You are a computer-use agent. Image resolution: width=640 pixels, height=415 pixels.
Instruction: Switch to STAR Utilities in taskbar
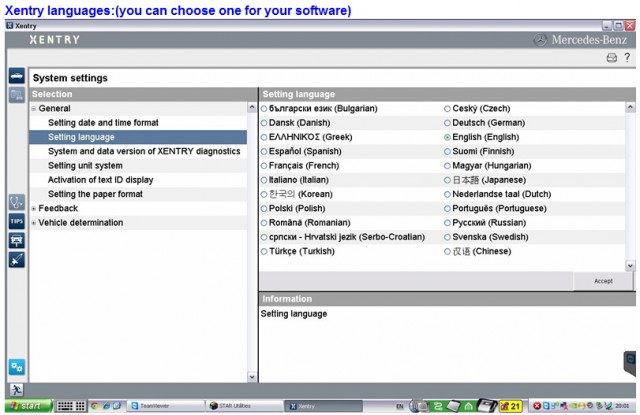244,406
